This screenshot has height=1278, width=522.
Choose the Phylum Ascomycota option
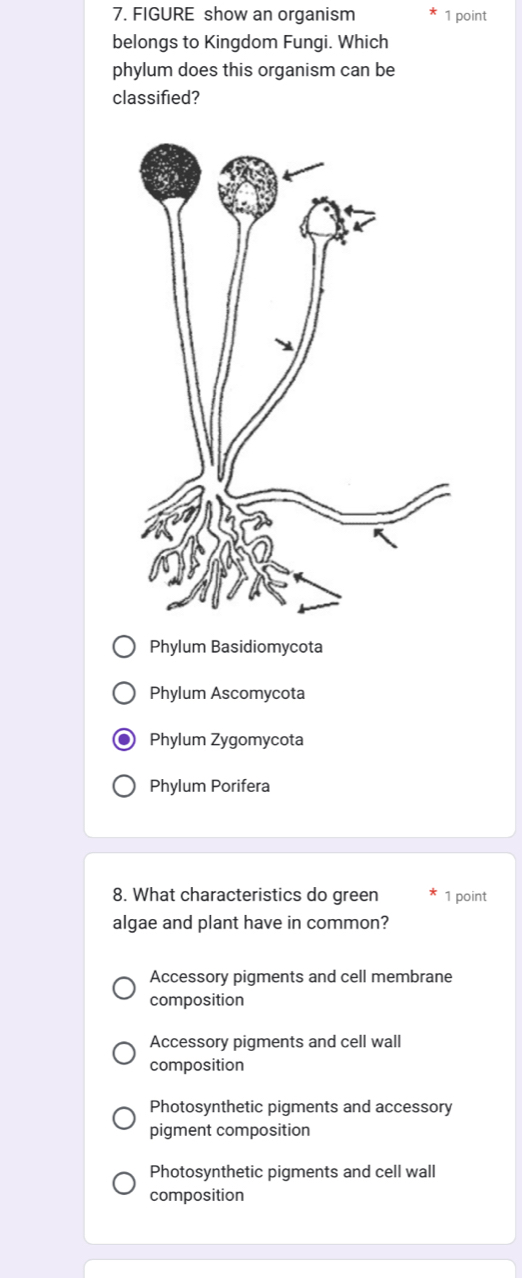(x=124, y=694)
